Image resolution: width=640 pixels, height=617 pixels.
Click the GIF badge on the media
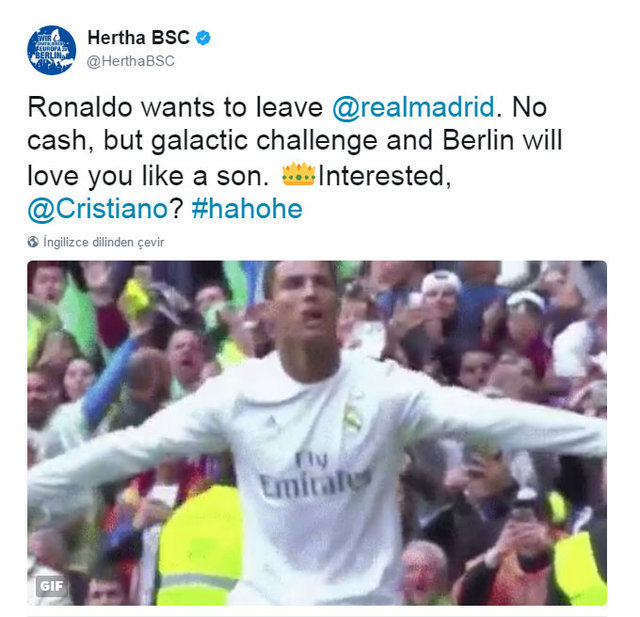51,586
